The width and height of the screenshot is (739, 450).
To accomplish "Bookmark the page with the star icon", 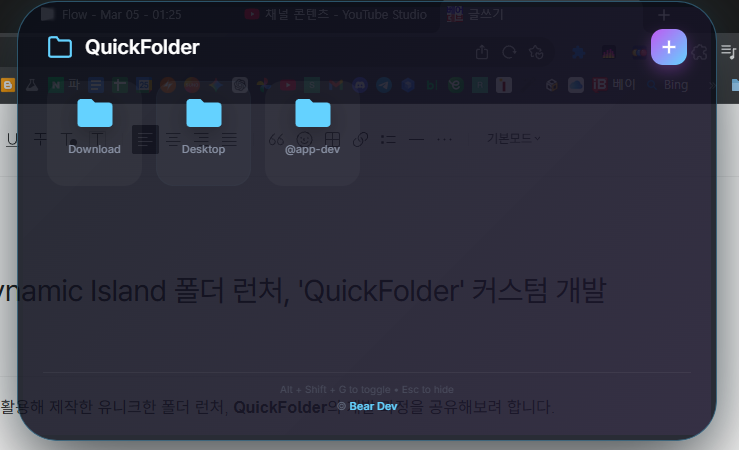I will click(x=536, y=52).
